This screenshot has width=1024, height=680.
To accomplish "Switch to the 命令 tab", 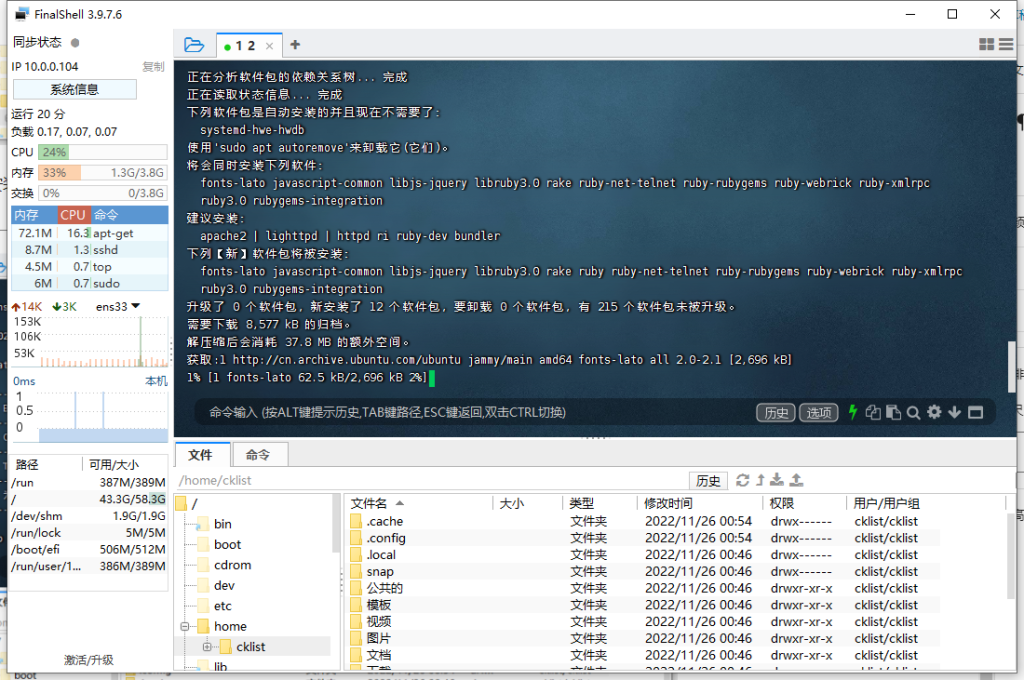I will coord(258,455).
